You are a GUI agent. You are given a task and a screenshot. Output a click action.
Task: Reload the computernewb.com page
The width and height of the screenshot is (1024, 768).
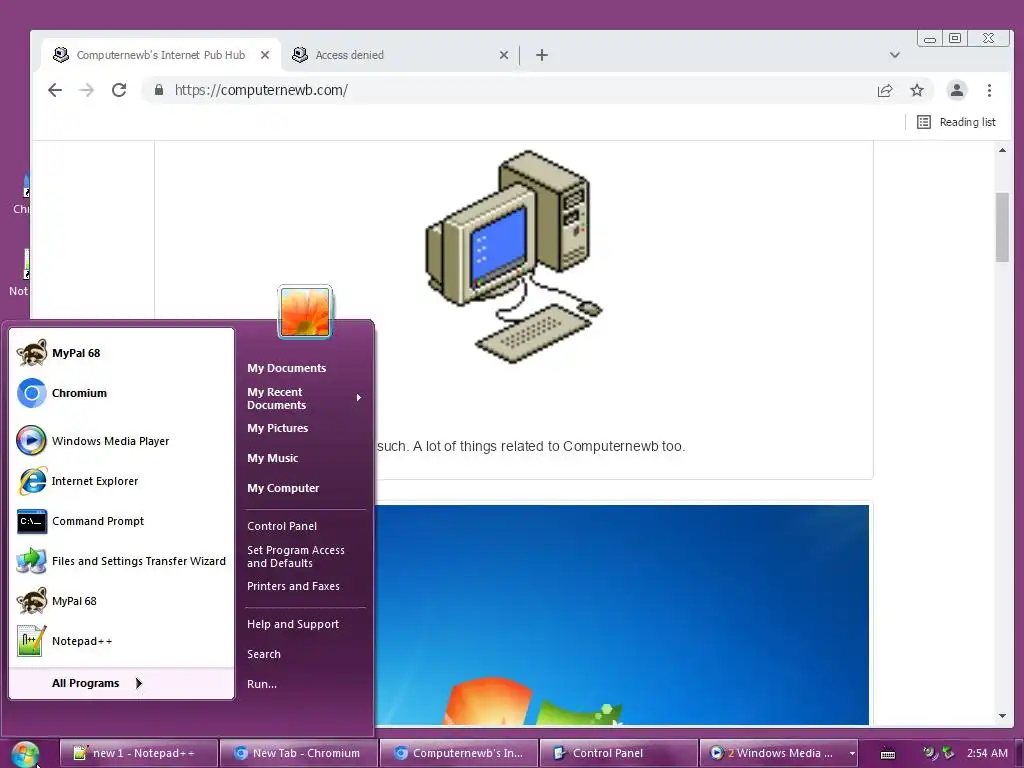tap(119, 90)
